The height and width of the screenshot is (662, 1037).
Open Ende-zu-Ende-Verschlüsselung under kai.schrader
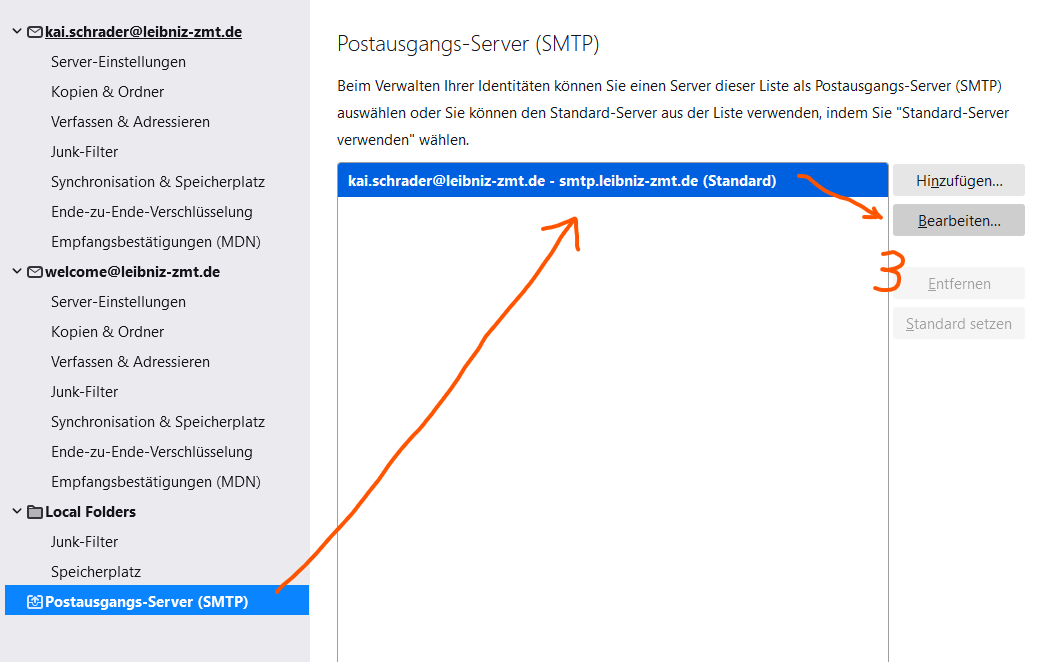pyautogui.click(x=151, y=212)
